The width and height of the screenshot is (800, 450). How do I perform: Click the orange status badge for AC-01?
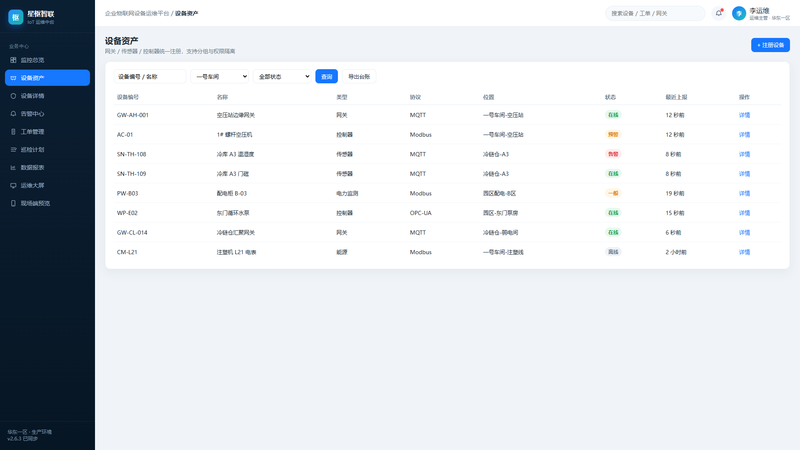click(x=613, y=135)
